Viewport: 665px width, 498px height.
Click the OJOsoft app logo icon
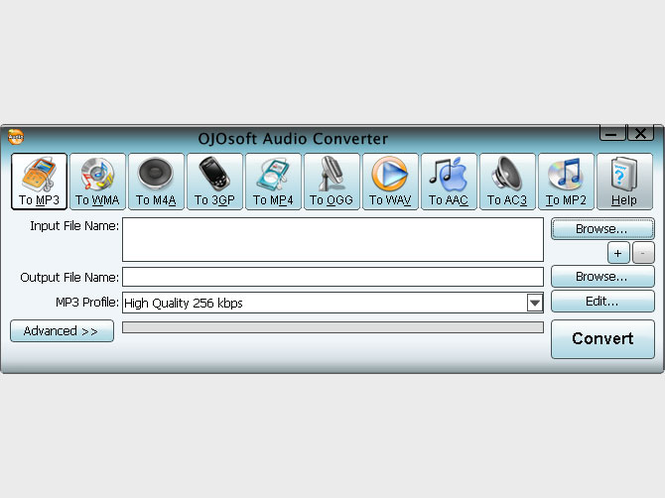tap(16, 137)
